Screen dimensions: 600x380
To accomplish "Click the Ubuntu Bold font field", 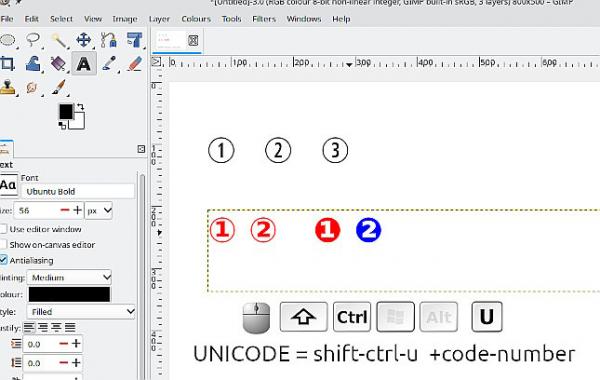I will pyautogui.click(x=78, y=191).
